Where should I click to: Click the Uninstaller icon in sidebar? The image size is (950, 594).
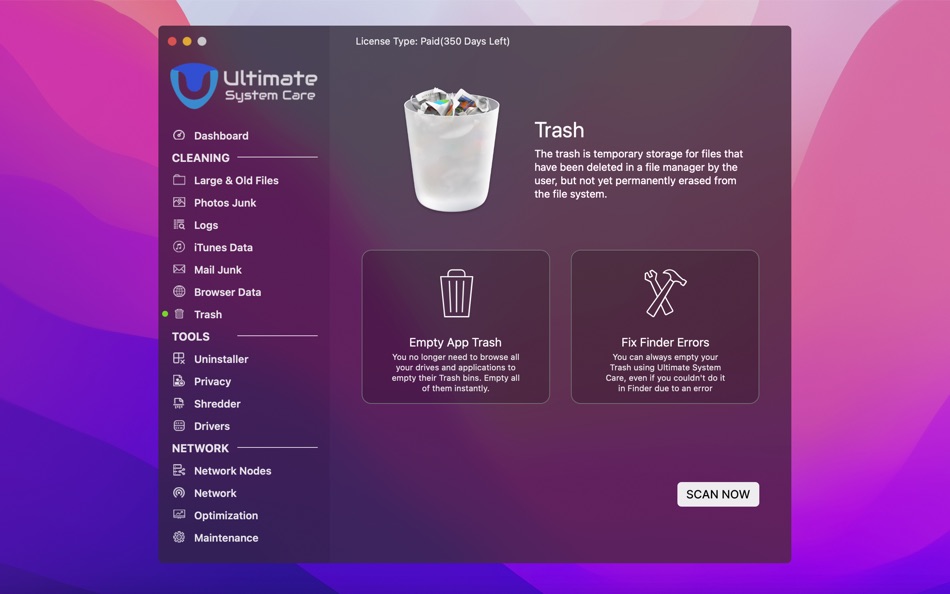tap(179, 358)
